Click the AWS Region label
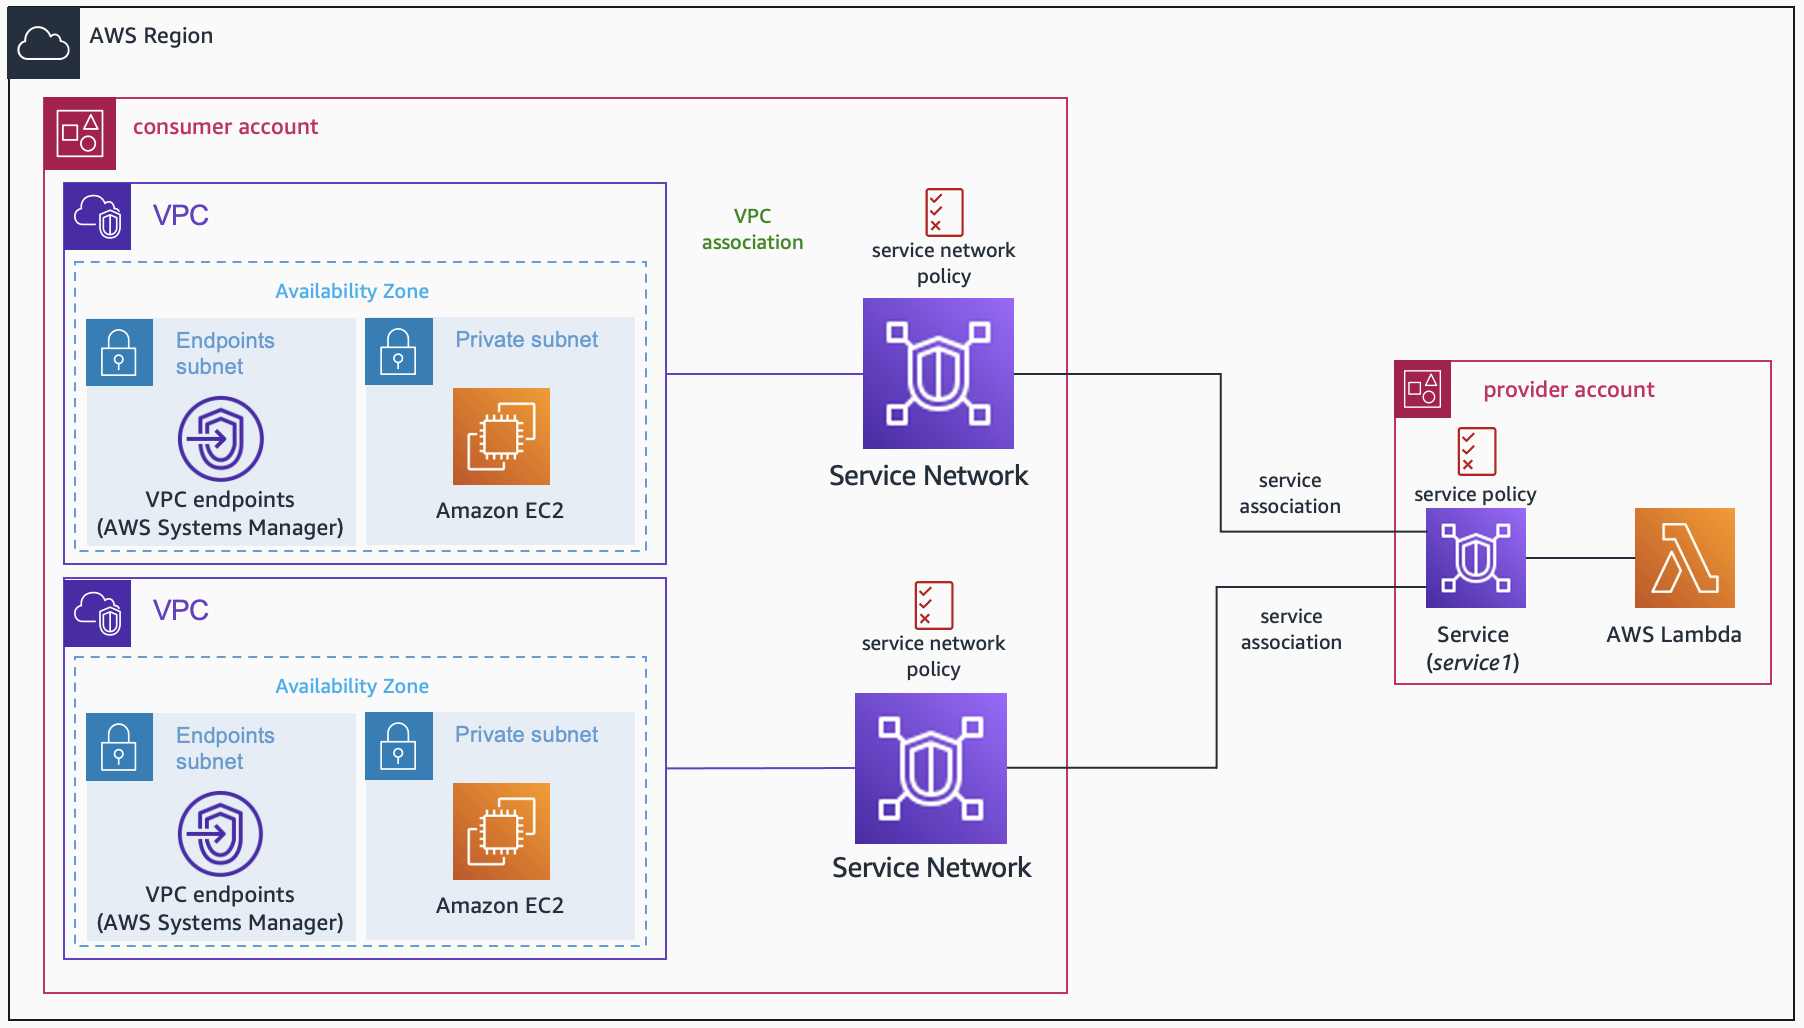Image resolution: width=1804 pixels, height=1028 pixels. click(x=151, y=36)
